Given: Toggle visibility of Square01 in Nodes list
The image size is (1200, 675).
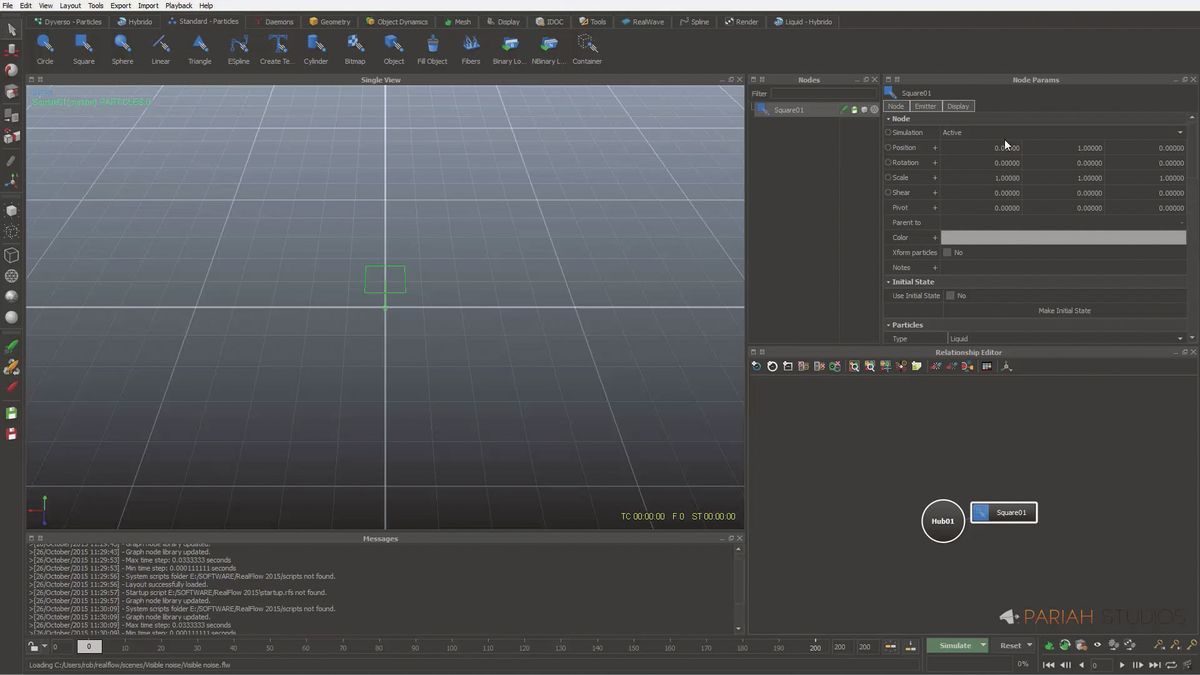Looking at the screenshot, I should 853,110.
